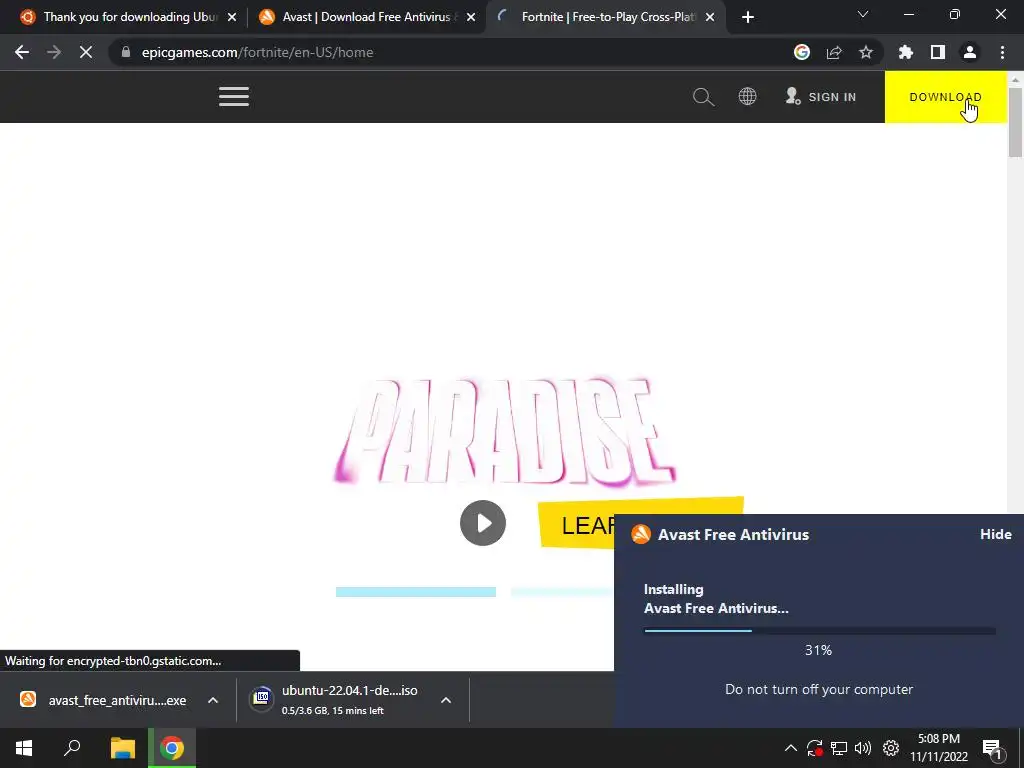Viewport: 1024px width, 768px height.
Task: Go back to the previous page
Action: click(x=22, y=52)
